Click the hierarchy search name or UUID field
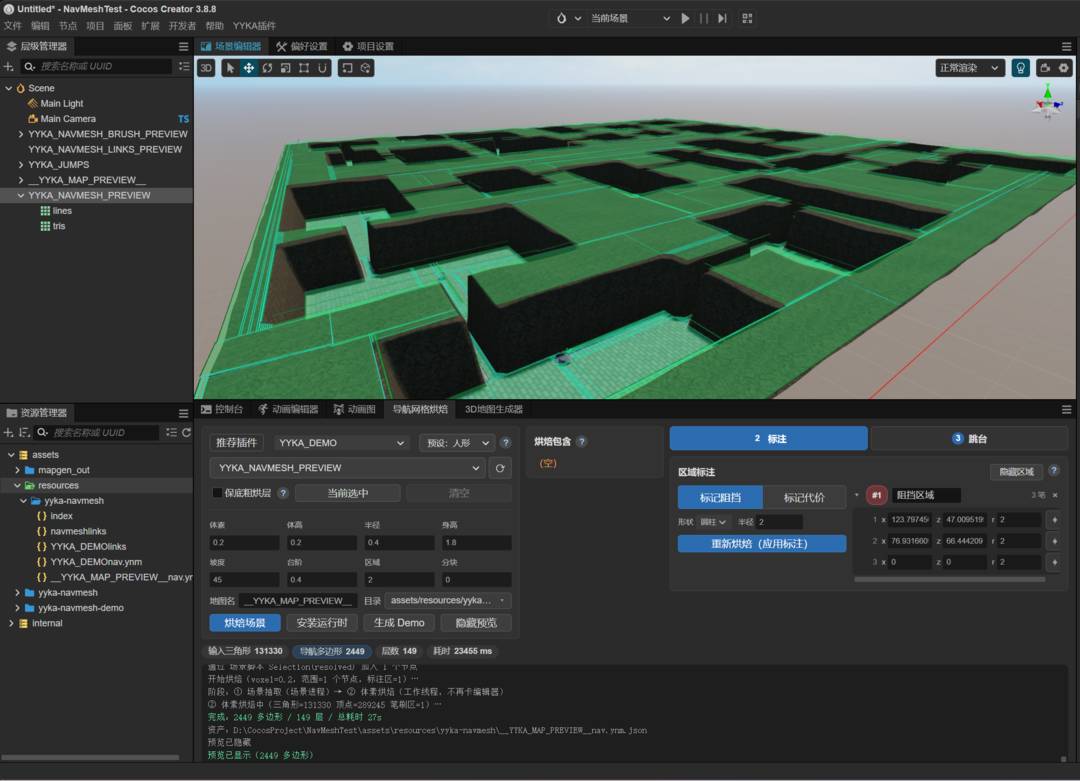The width and height of the screenshot is (1080, 781). (x=96, y=66)
